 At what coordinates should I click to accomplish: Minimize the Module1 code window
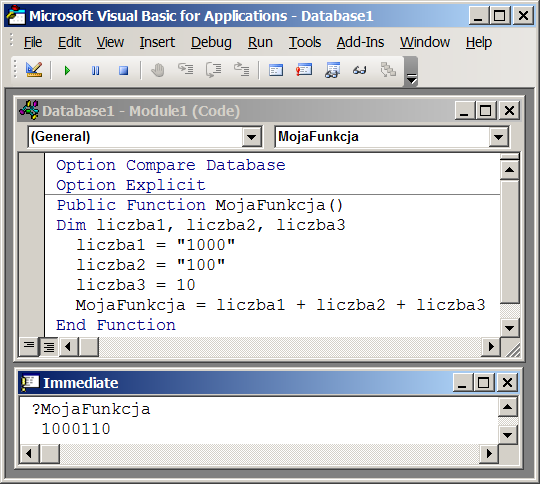(x=464, y=111)
